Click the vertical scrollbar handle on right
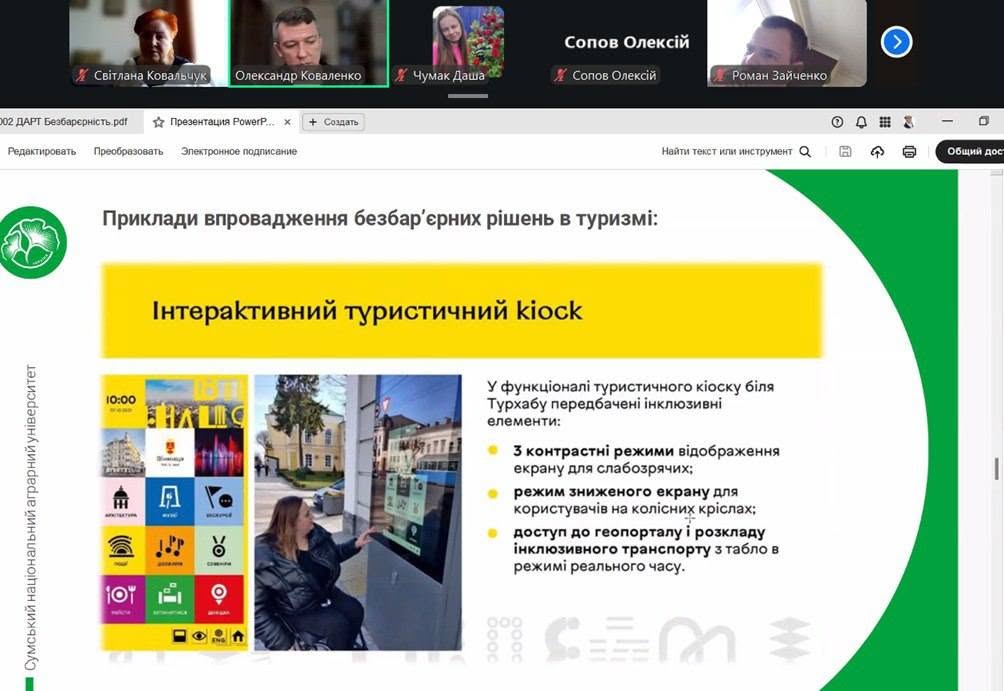The height and width of the screenshot is (691, 1004). click(997, 468)
